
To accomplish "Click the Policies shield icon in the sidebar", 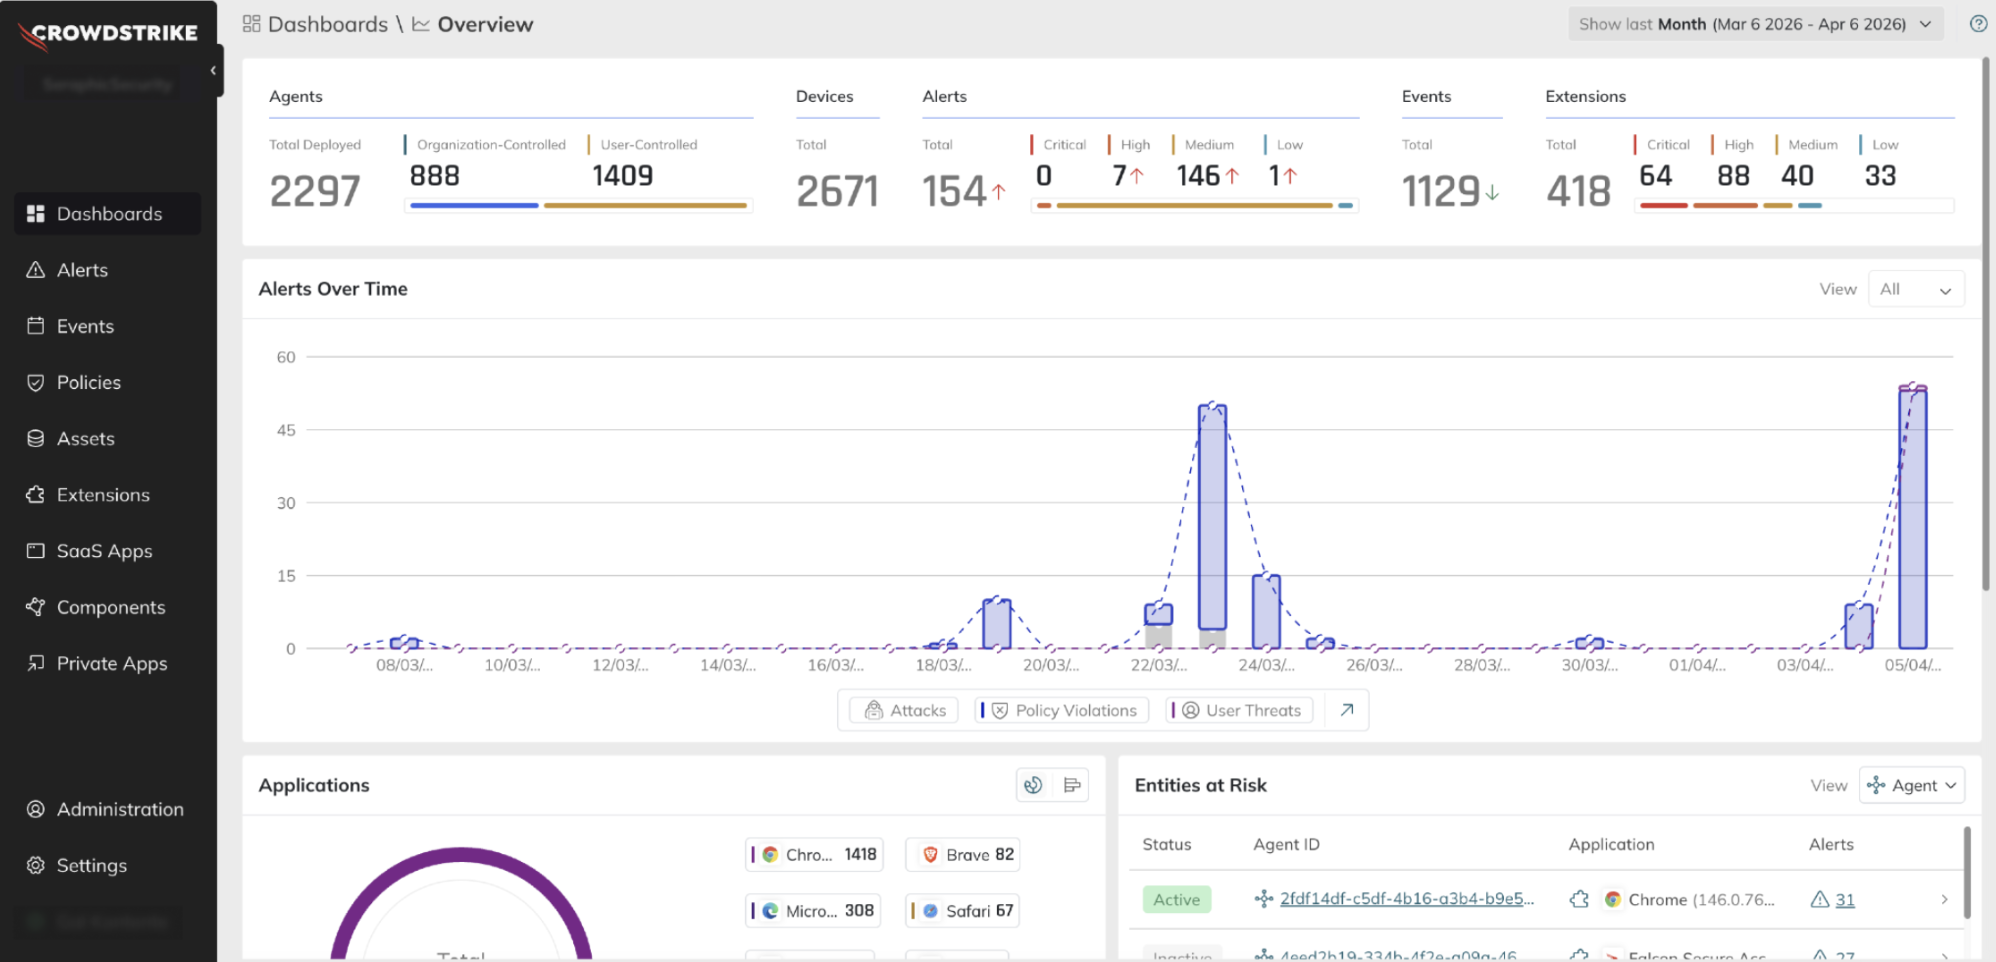I will (x=36, y=382).
